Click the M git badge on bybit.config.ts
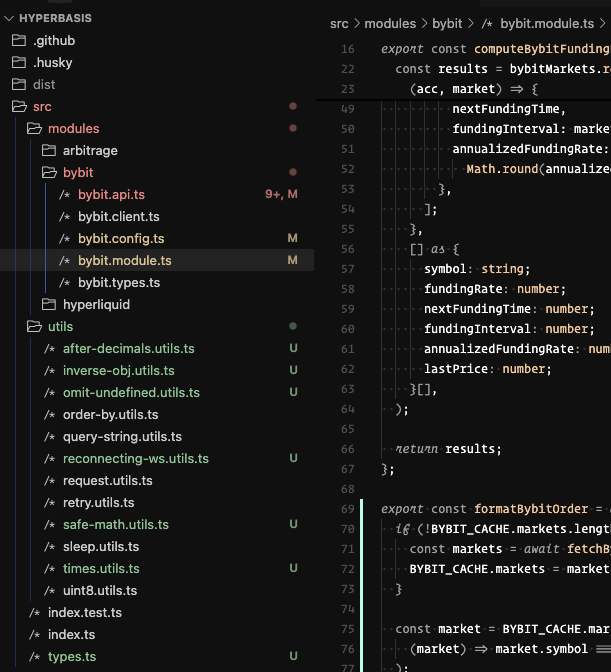611x672 pixels. coord(293,238)
